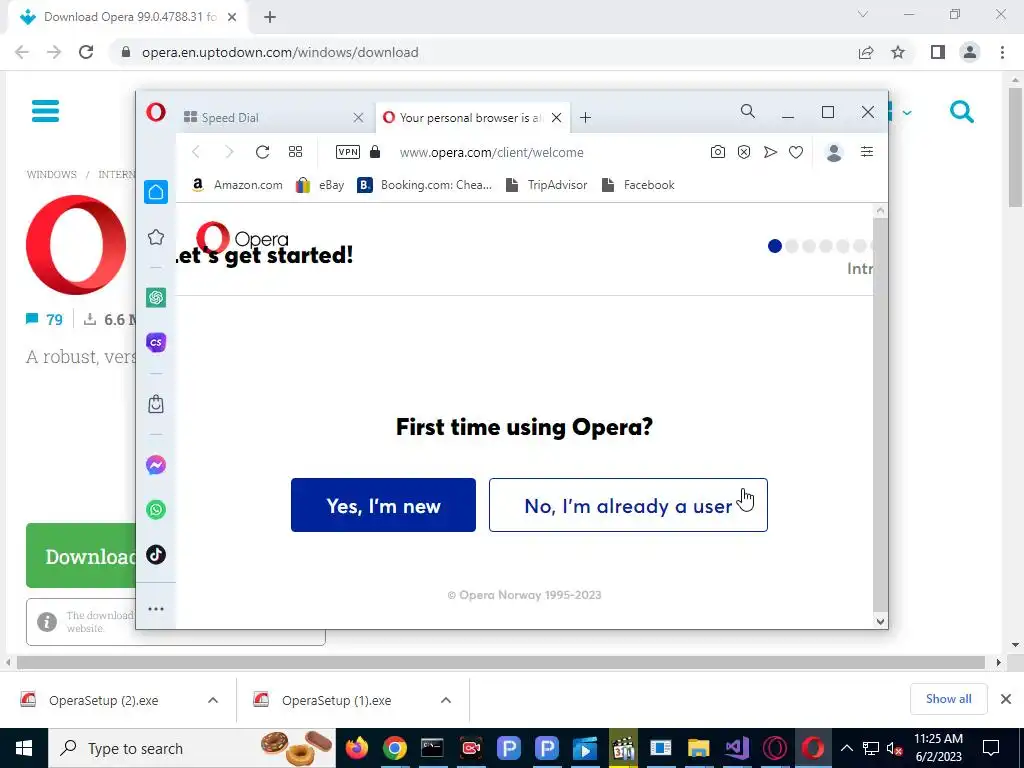1024x768 pixels.
Task: Close the 'Your personal browser' tab
Action: coord(556,118)
